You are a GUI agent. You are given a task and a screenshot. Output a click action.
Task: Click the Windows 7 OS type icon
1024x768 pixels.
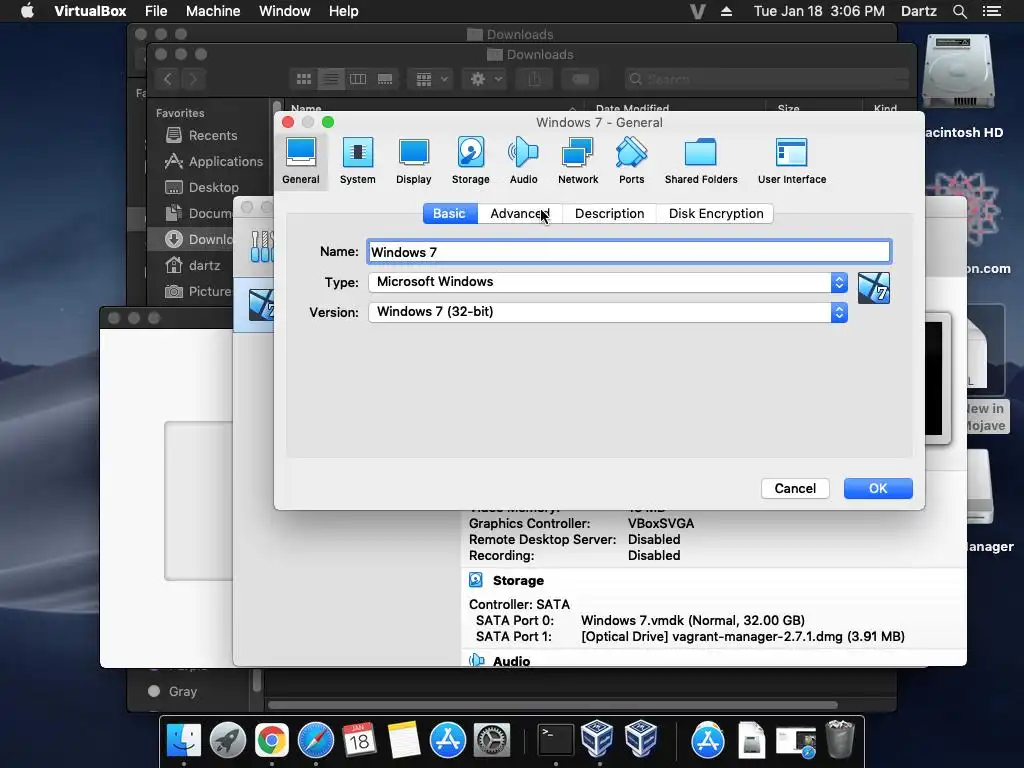coord(874,288)
